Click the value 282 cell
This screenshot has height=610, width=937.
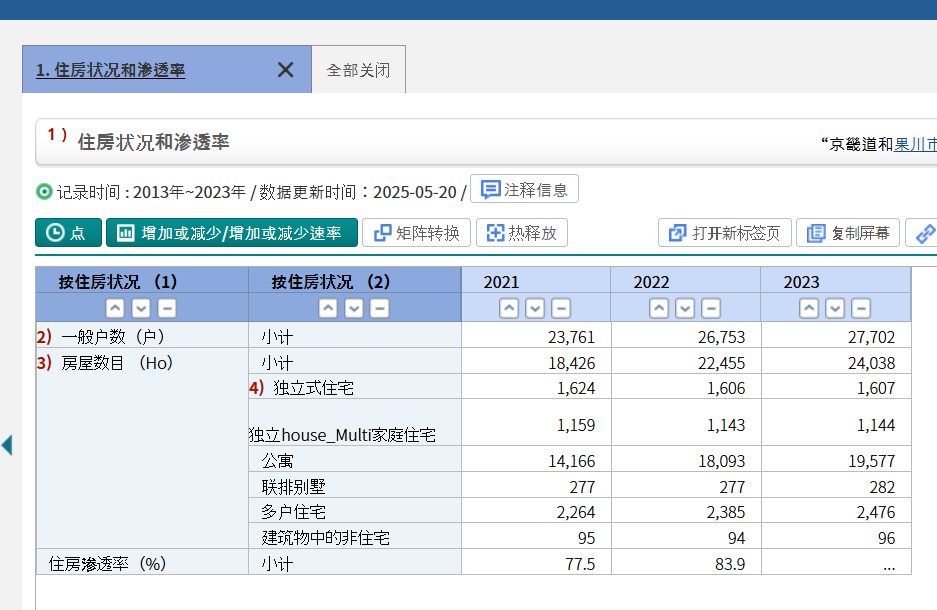[x=837, y=485]
